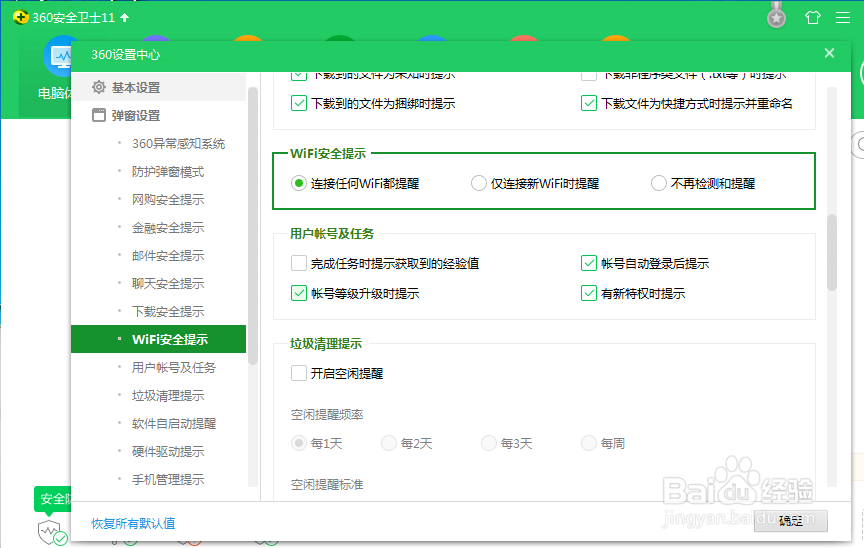Go to 防护弹窗模式 settings
This screenshot has width=864, height=548.
pos(168,172)
